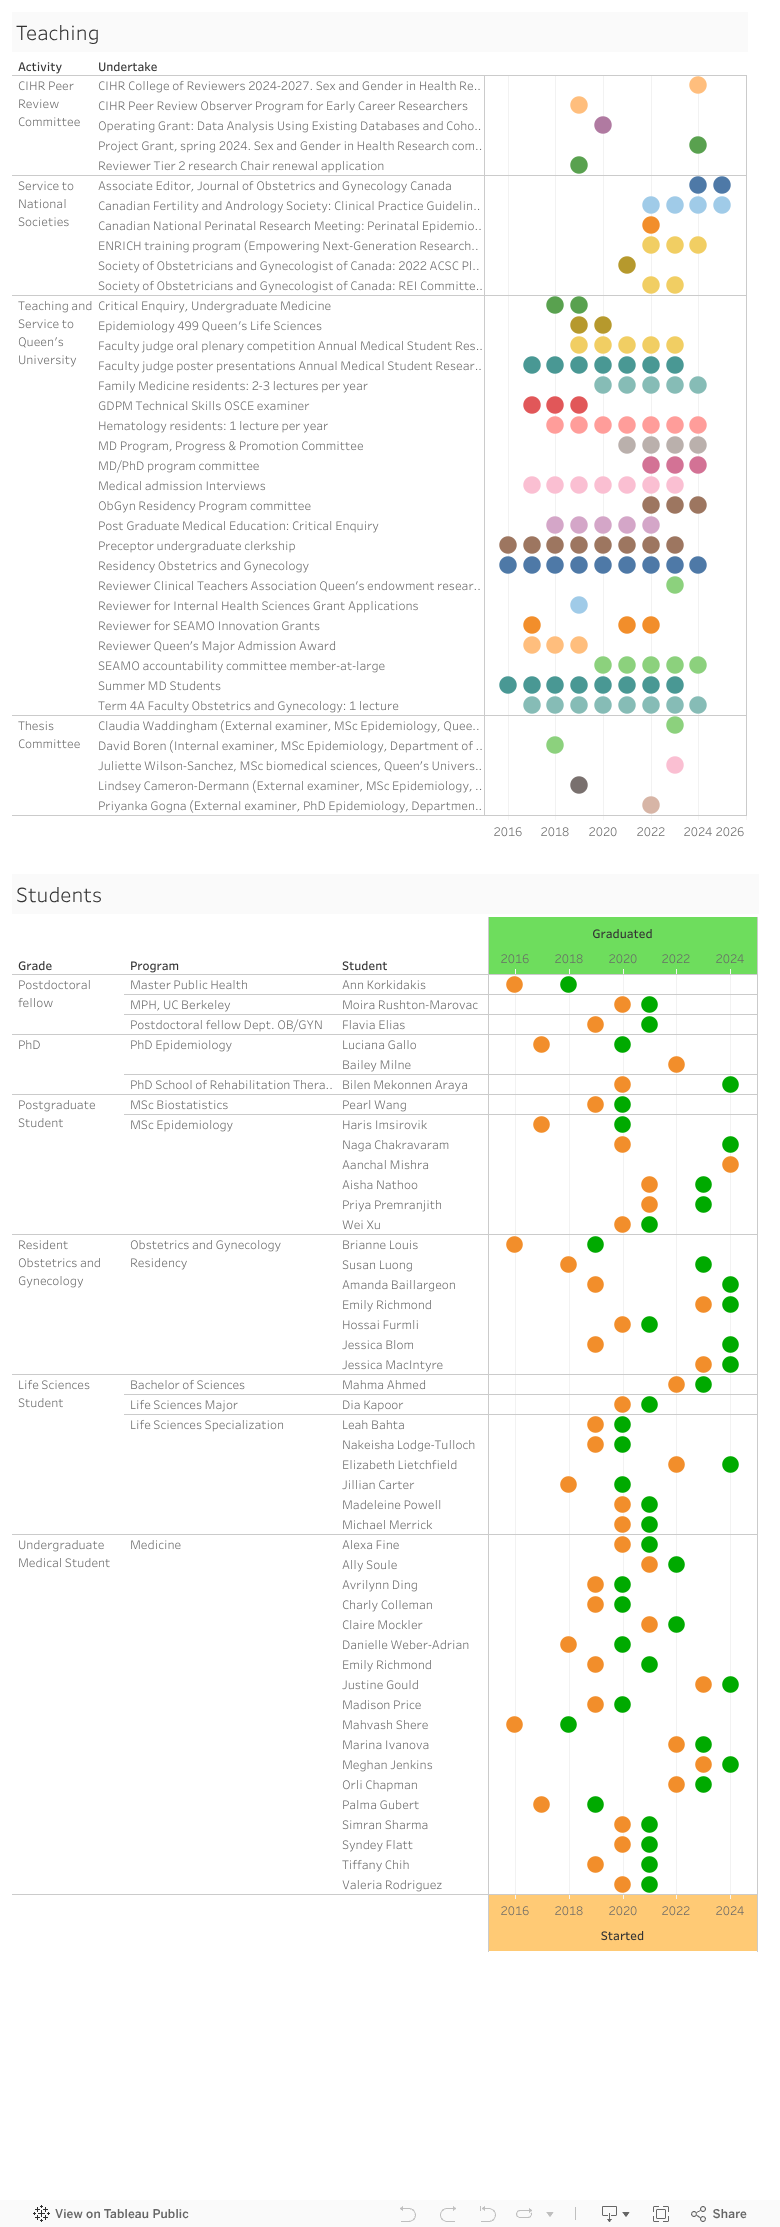Click the Activity column header

pos(40,67)
